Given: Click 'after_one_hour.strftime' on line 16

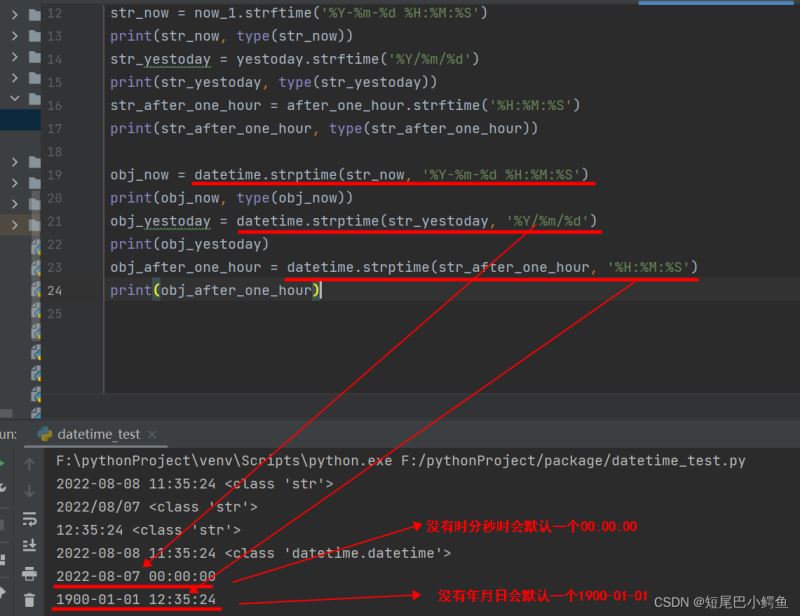Looking at the screenshot, I should coord(383,106).
